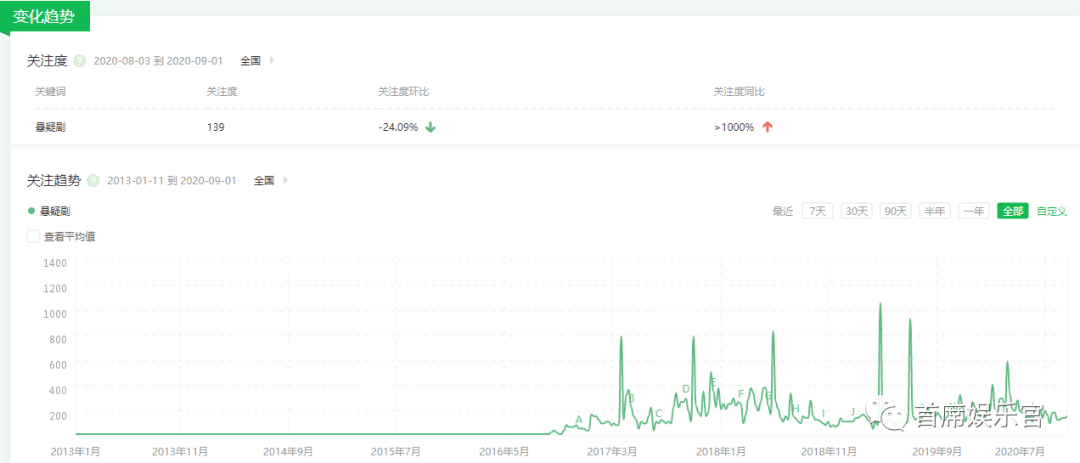Viewport: 1080px width, 463px height.
Task: Open the 2013-01-11 到 2020-09-01 date range
Action: [171, 181]
